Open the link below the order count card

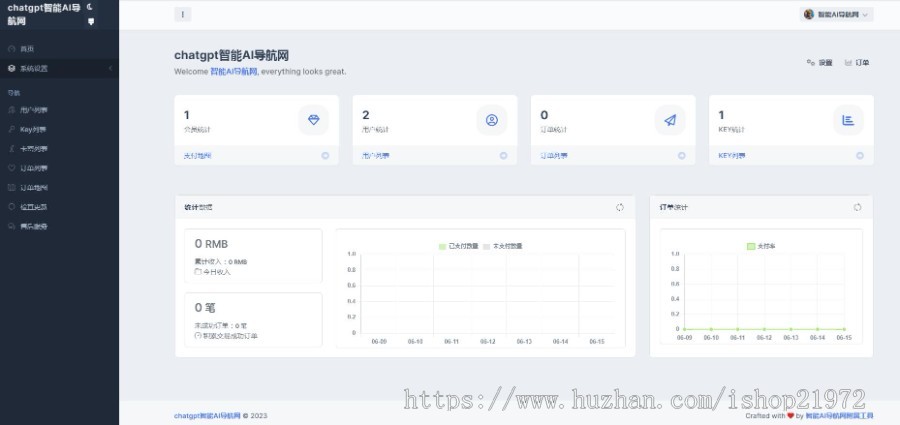[554, 156]
